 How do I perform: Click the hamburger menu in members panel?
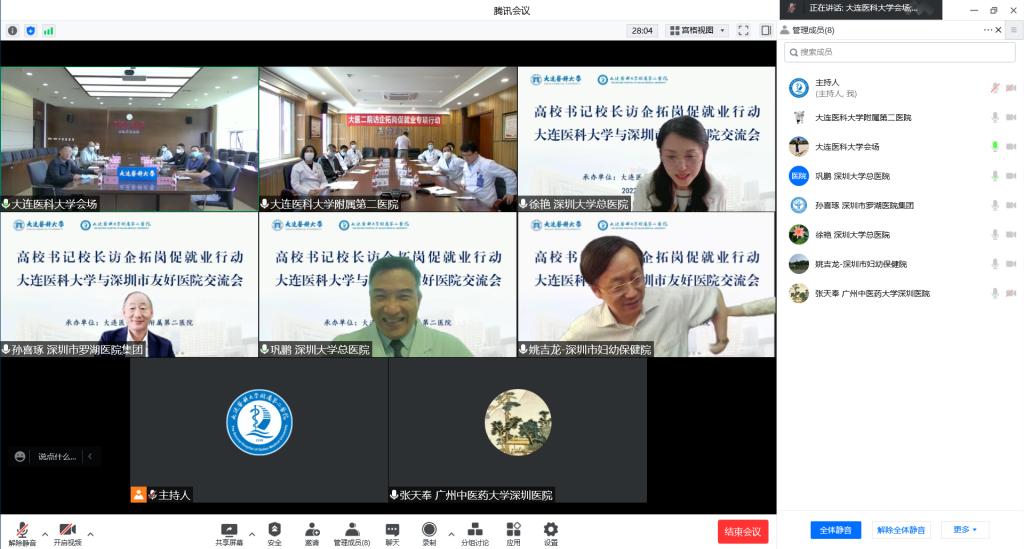click(x=1014, y=30)
